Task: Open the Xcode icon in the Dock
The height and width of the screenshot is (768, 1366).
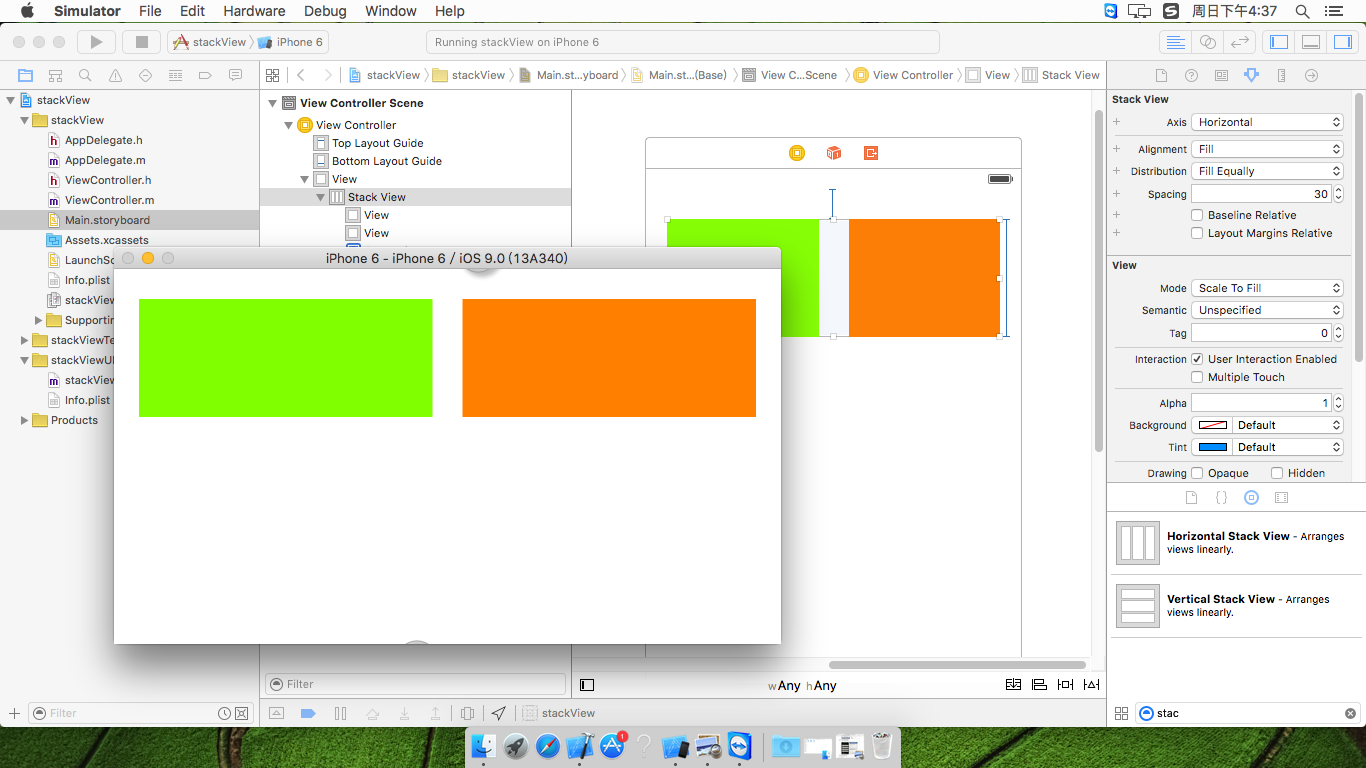Action: point(580,746)
